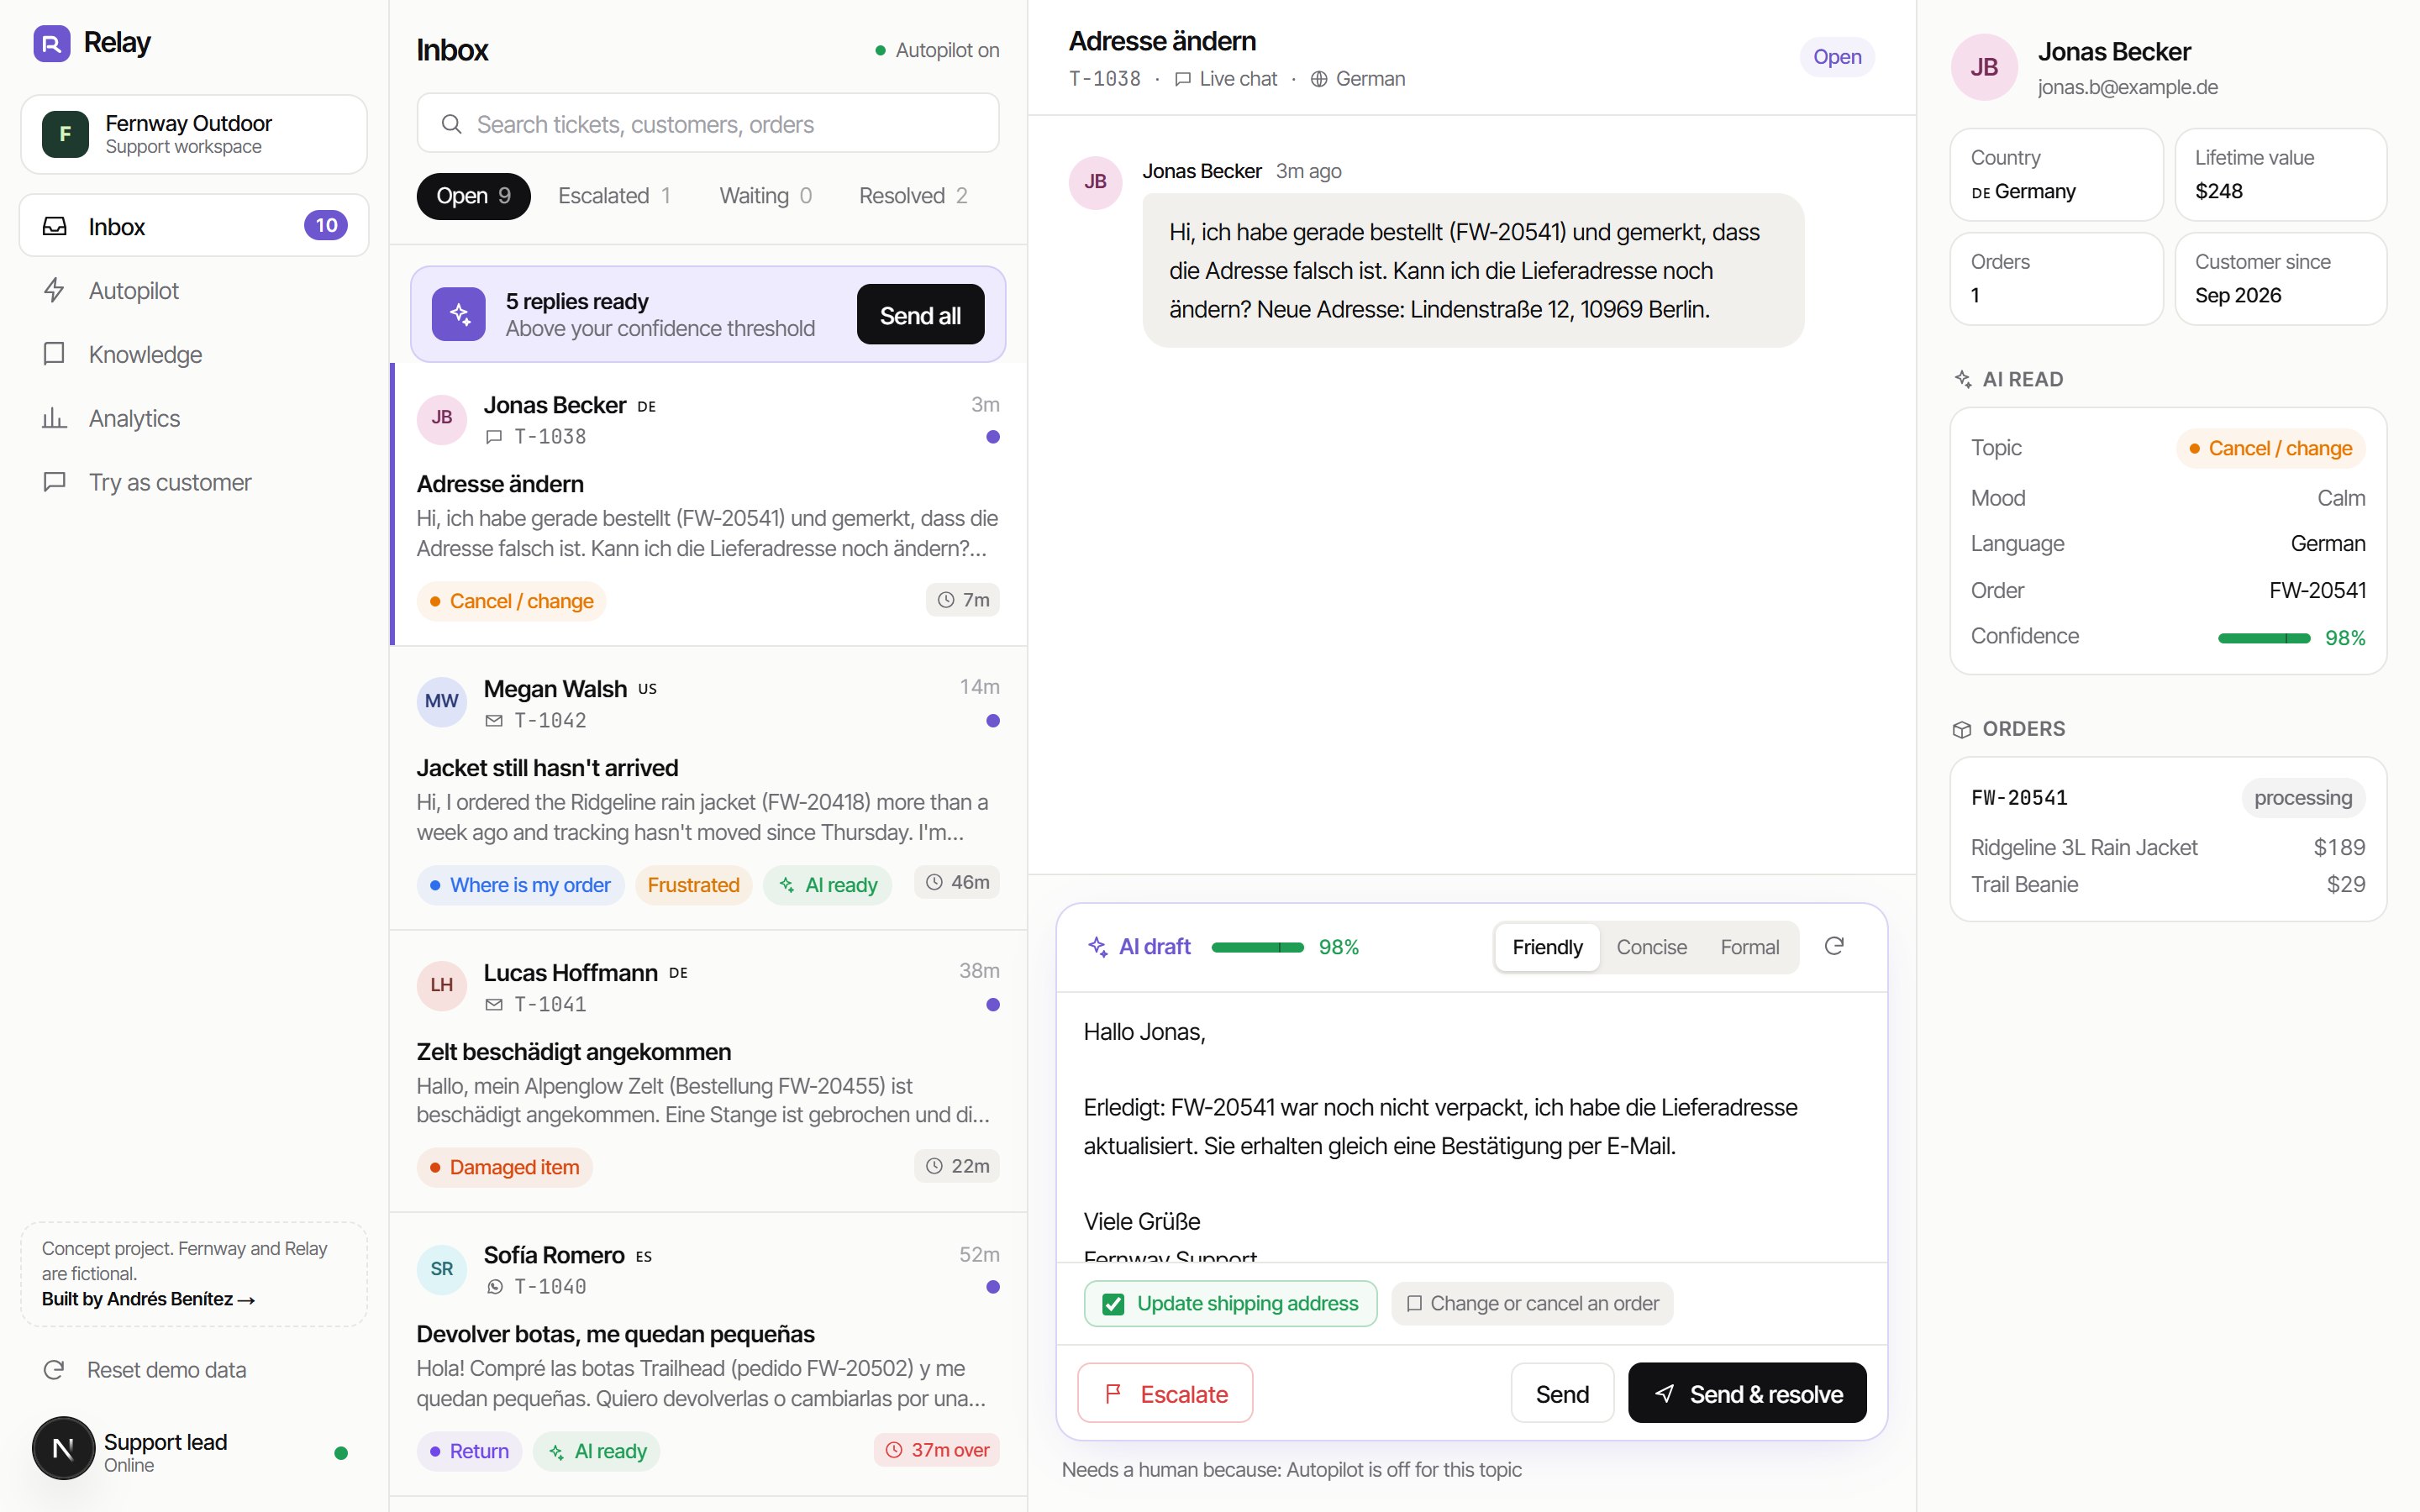Click the Return tag
2420x1512 pixels.
(x=469, y=1451)
